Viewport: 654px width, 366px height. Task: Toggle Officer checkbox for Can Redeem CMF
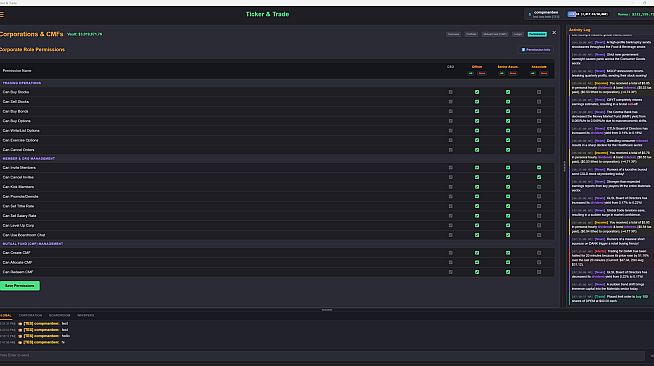coord(477,272)
